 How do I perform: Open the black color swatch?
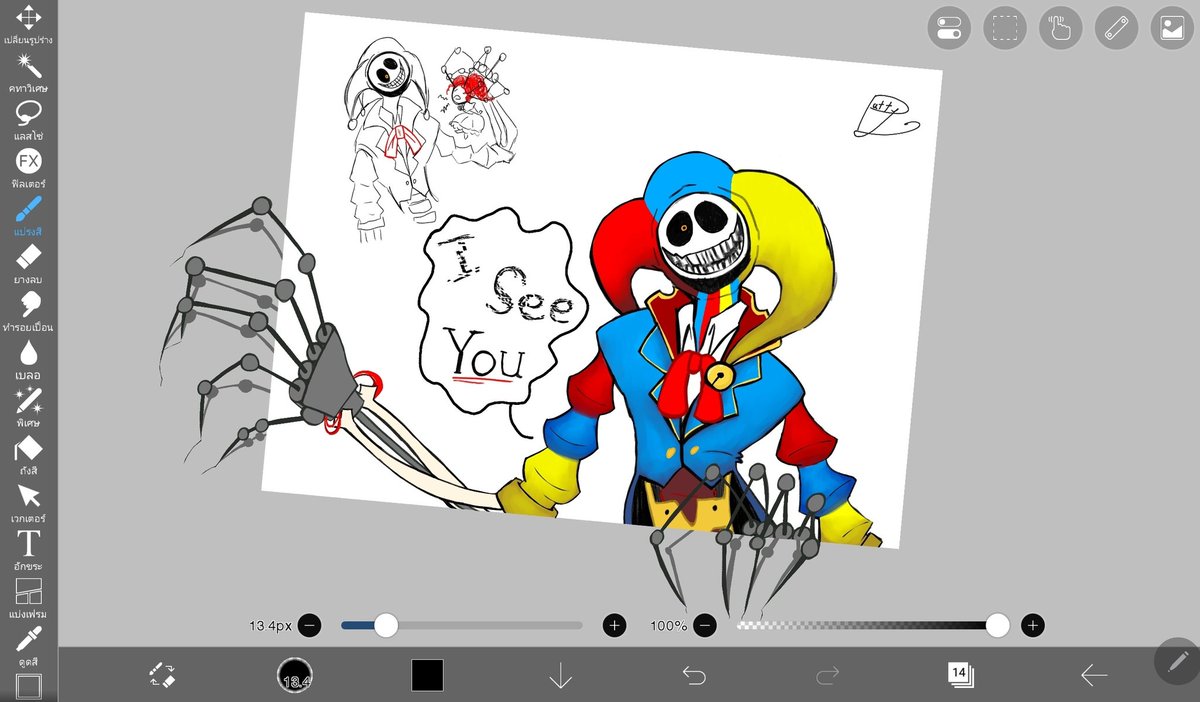427,675
